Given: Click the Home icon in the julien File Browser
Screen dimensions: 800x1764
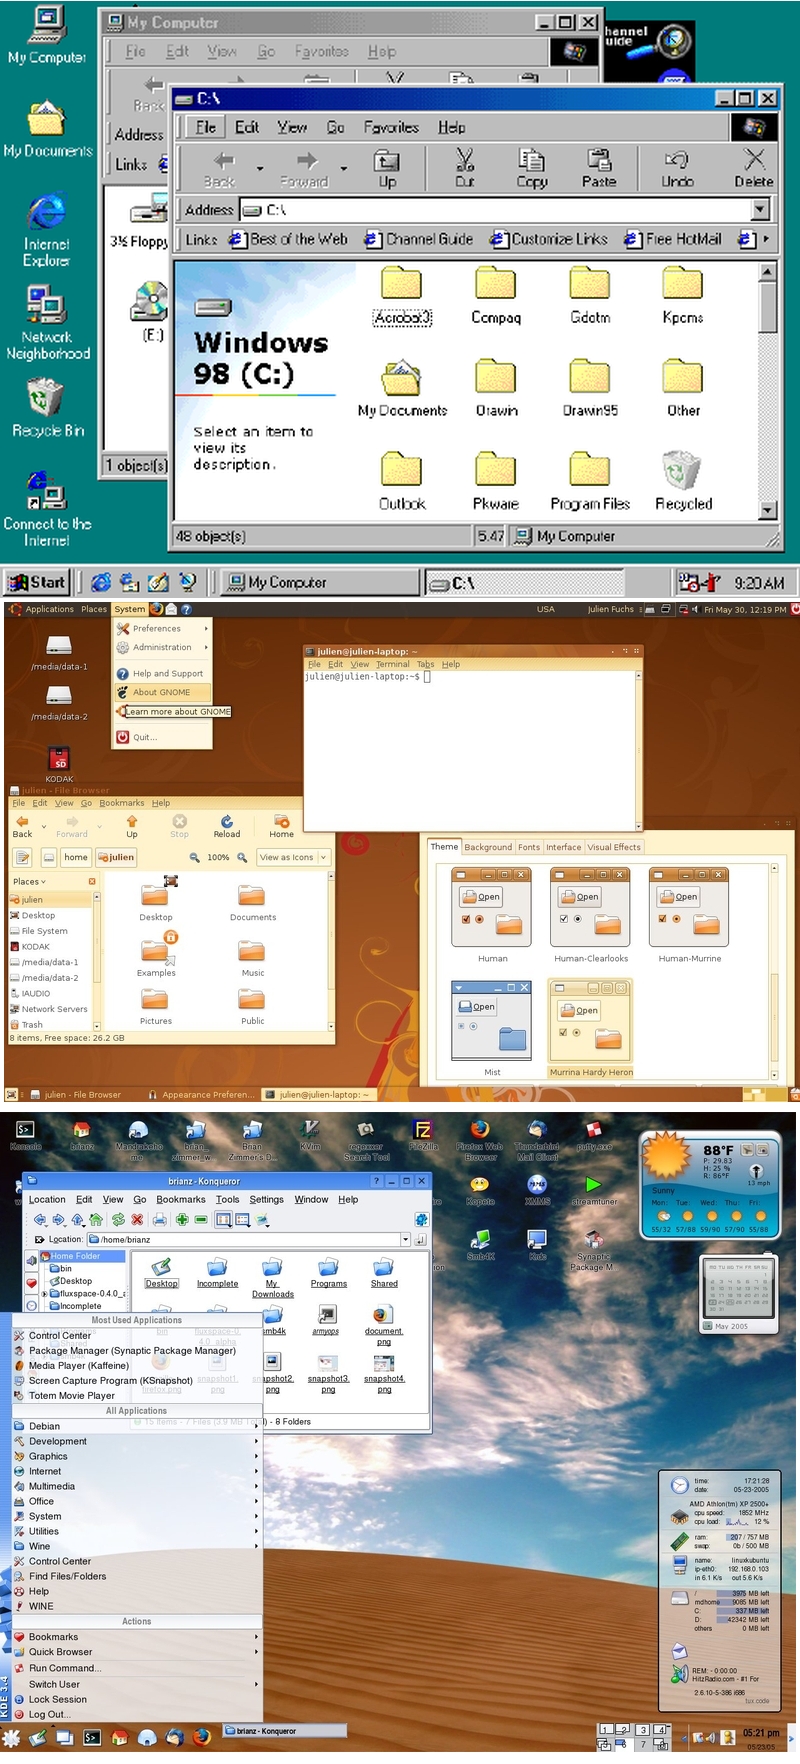Looking at the screenshot, I should coord(282,826).
